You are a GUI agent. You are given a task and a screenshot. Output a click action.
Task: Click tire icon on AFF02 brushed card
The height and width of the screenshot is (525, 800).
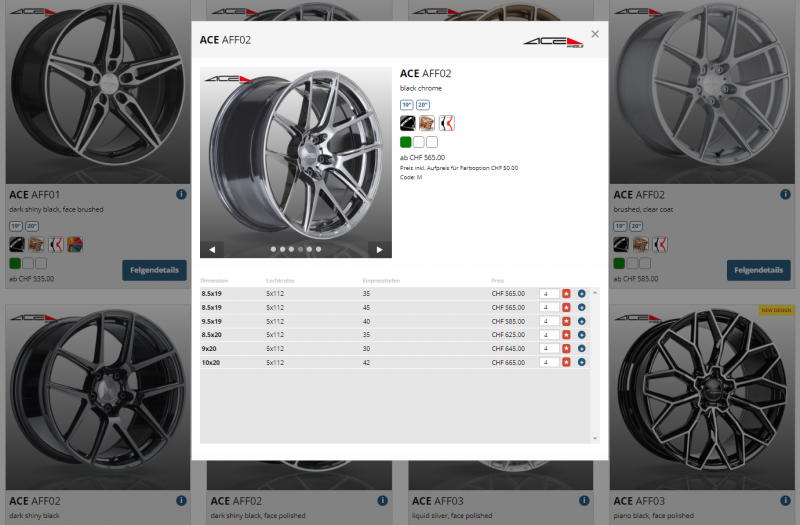621,244
